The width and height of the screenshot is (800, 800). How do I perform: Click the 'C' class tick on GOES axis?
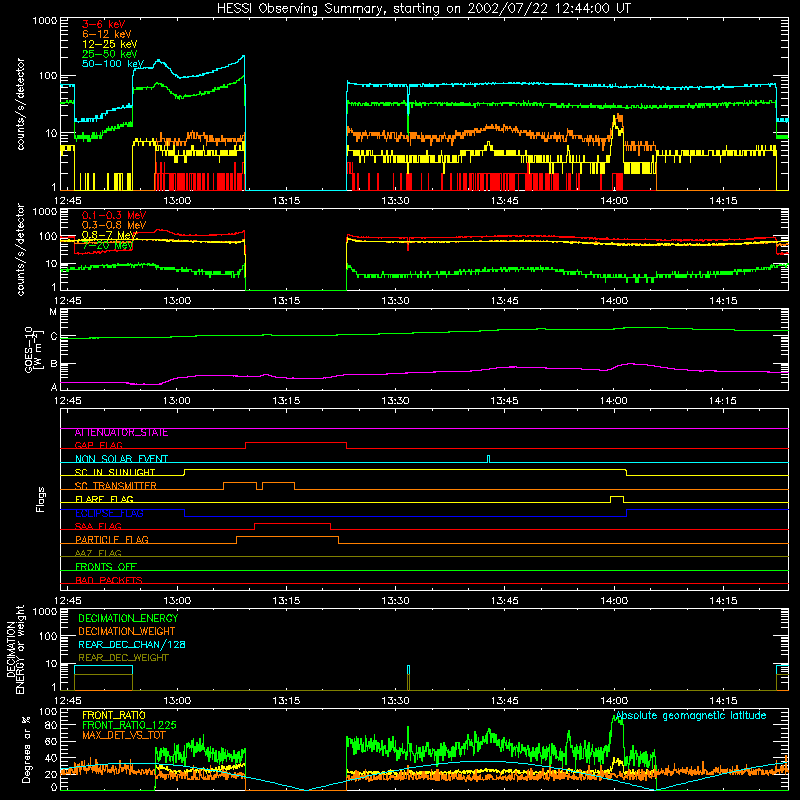pos(54,336)
